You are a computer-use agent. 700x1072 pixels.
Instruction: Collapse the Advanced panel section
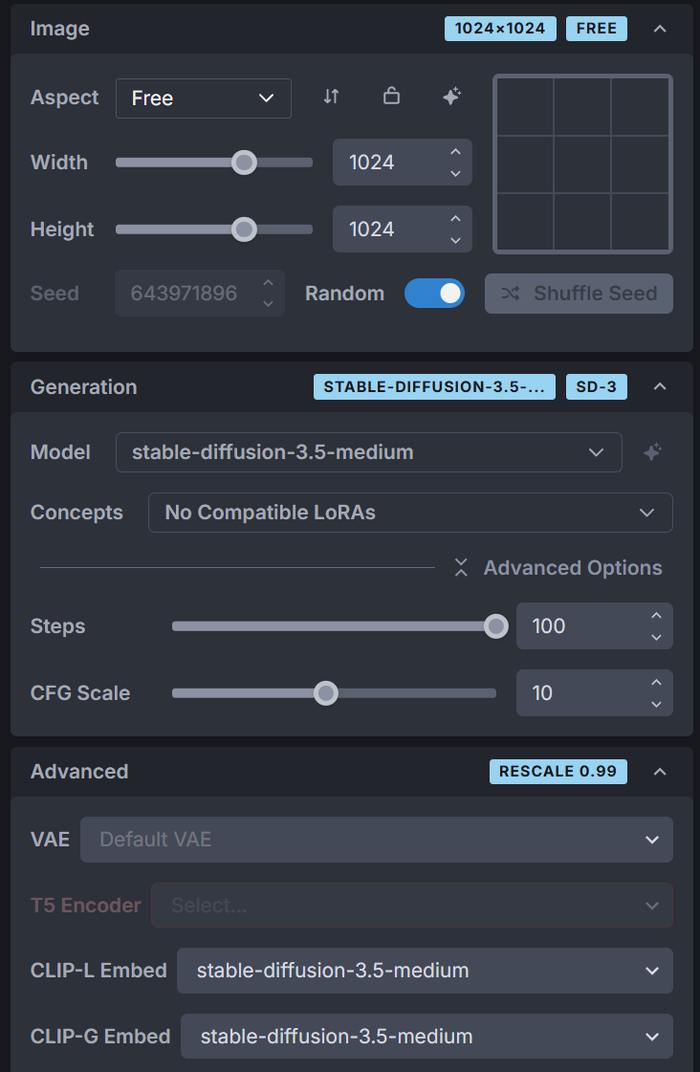click(660, 771)
